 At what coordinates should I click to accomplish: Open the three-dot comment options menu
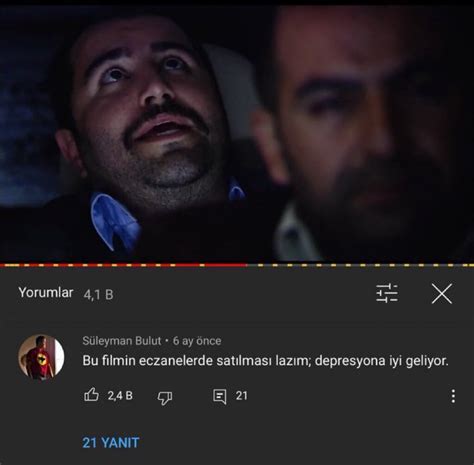453,396
